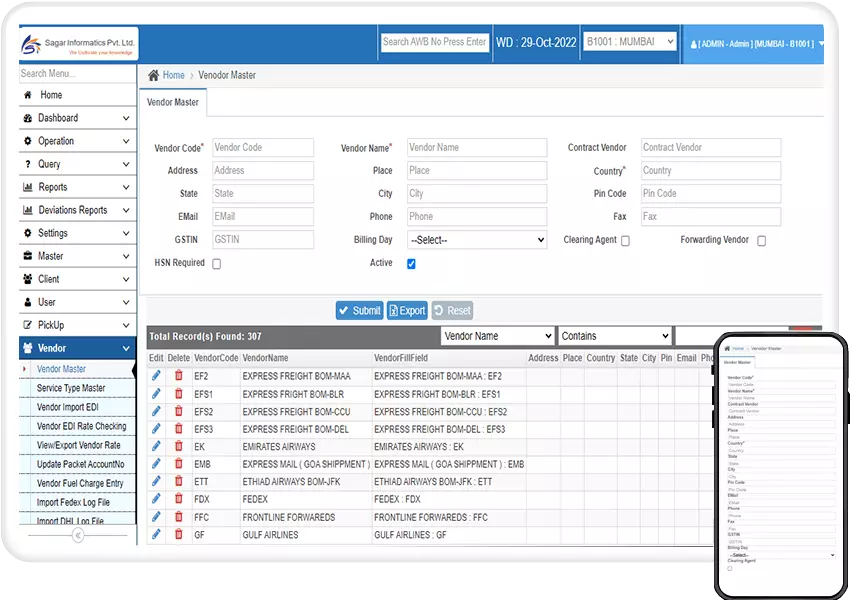Image resolution: width=850 pixels, height=600 pixels.
Task: Enable the HSN Required checkbox
Action: click(x=217, y=264)
